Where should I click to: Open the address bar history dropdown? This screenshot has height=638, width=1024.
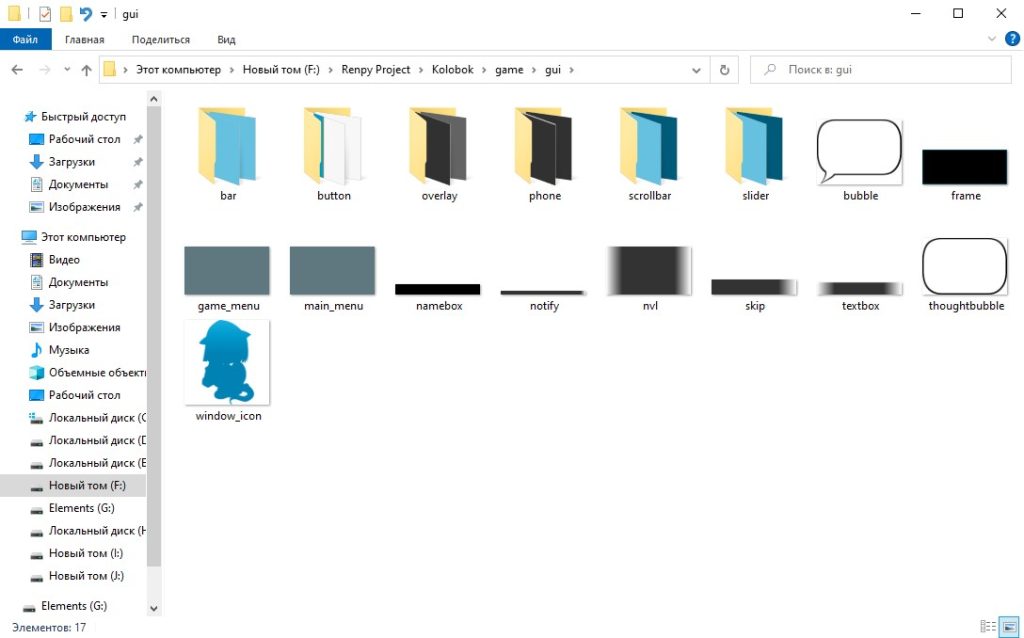point(697,70)
